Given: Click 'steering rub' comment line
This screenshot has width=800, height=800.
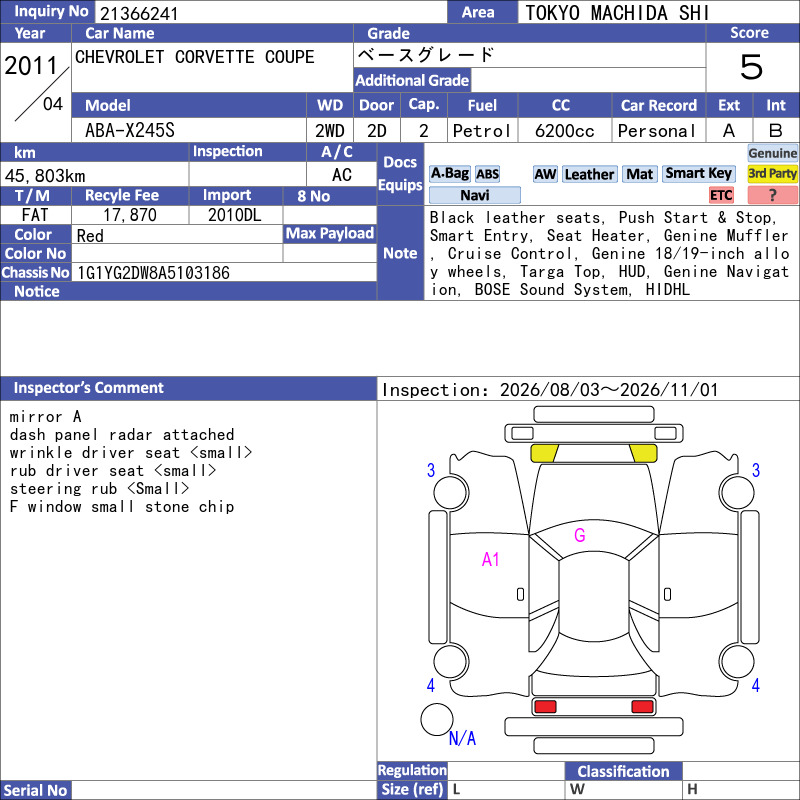Looking at the screenshot, I should click(x=99, y=488).
